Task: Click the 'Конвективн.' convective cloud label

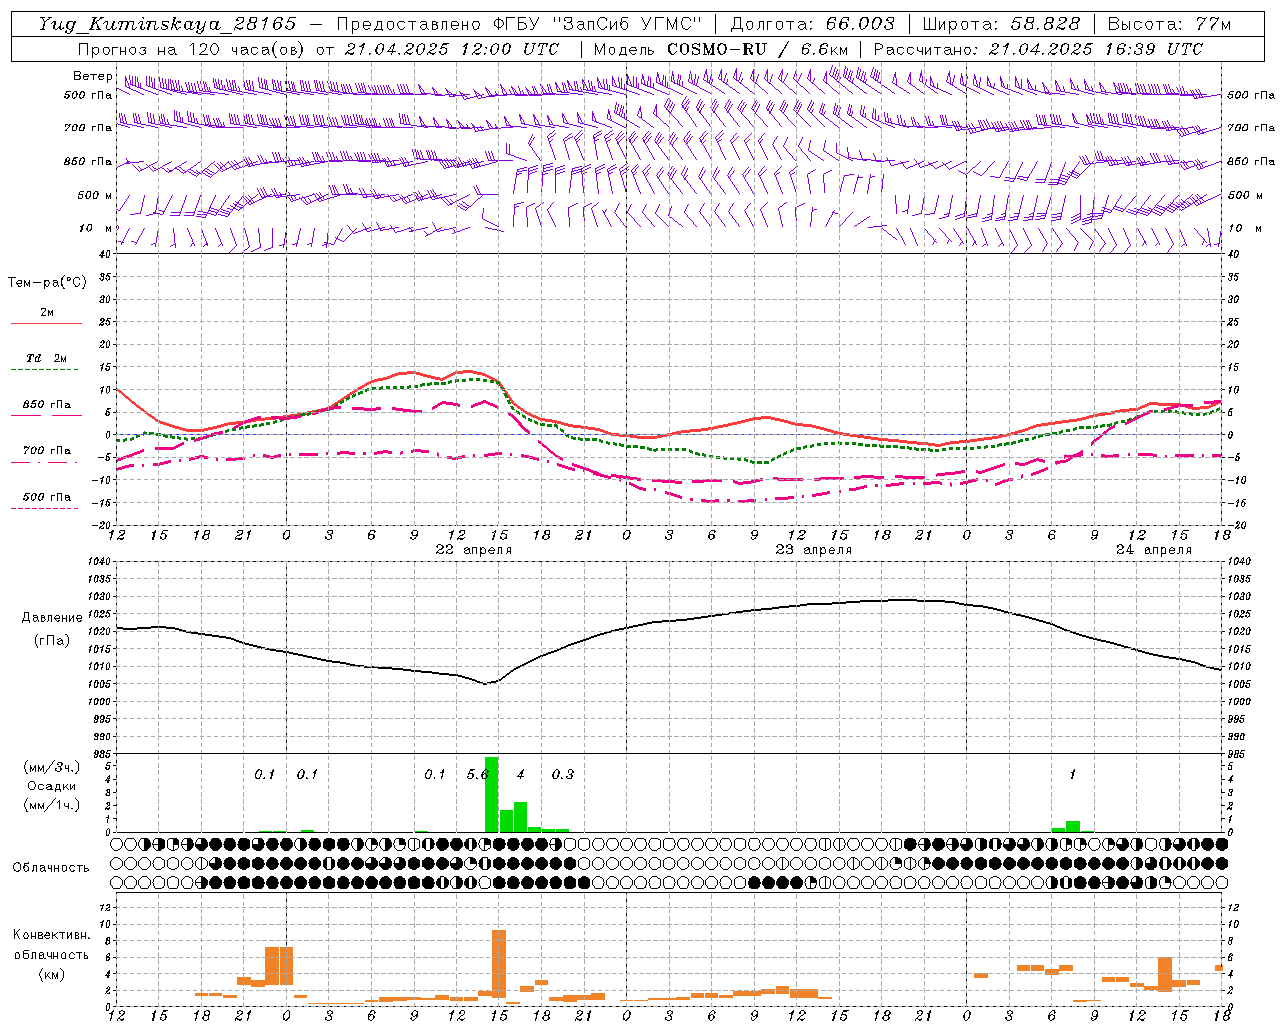Action: [x=51, y=935]
